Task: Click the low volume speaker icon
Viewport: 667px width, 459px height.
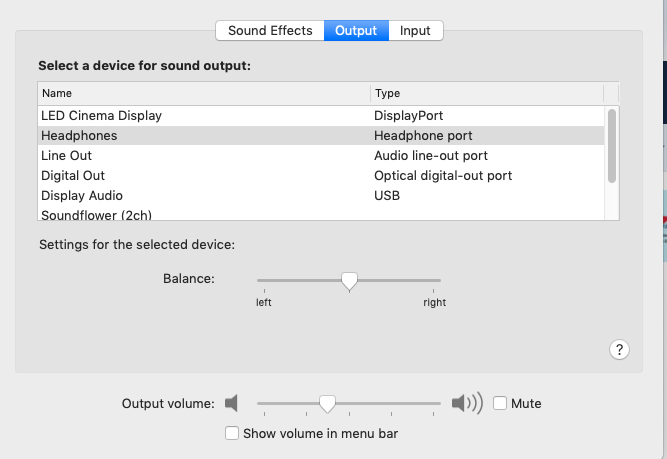Action: 232,404
